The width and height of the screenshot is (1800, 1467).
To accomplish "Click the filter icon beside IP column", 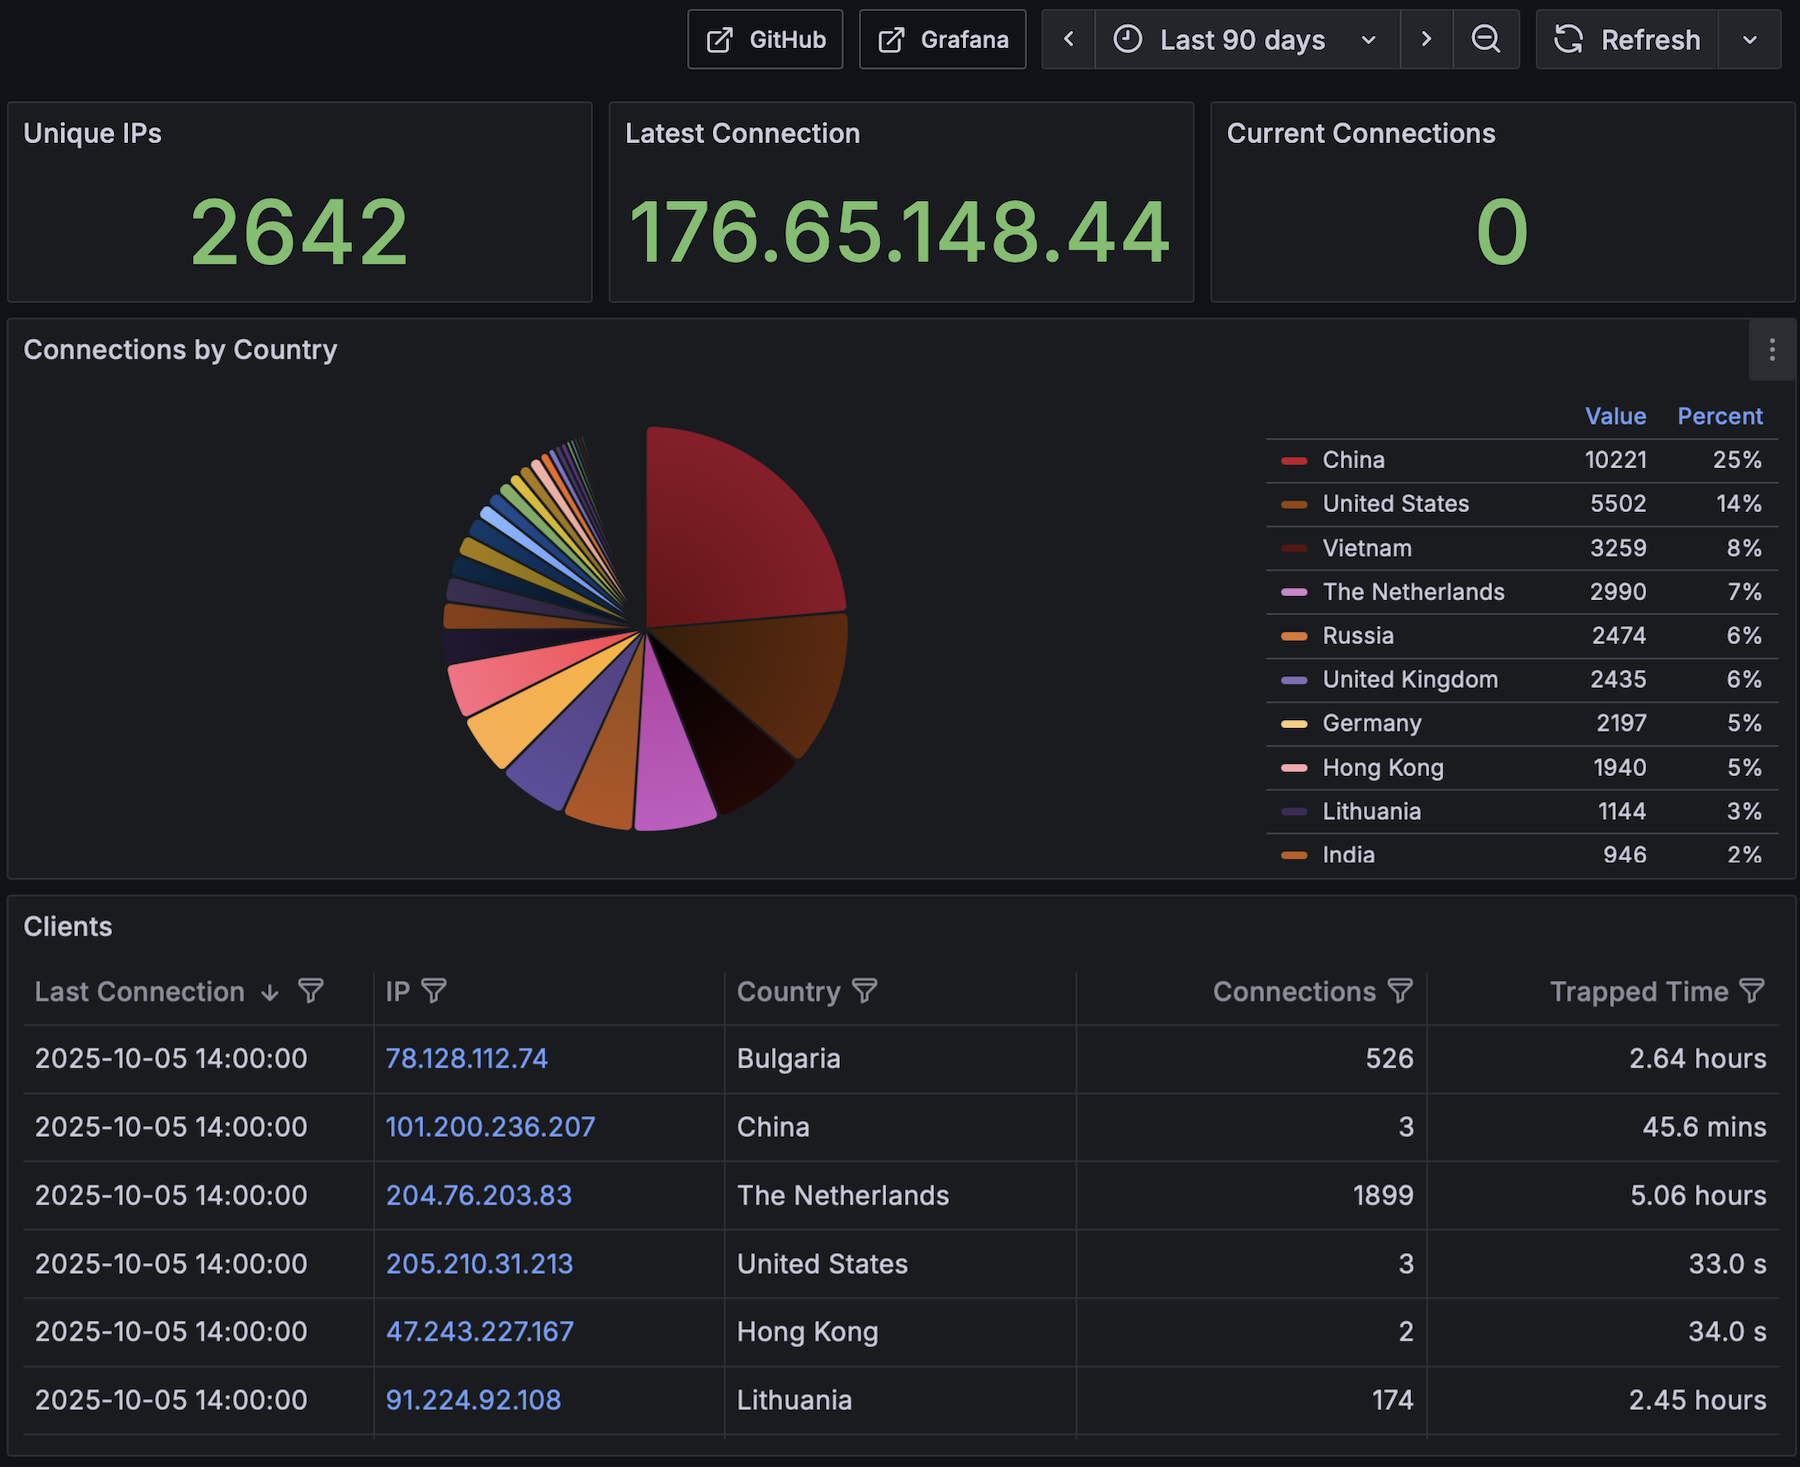I will [x=434, y=991].
